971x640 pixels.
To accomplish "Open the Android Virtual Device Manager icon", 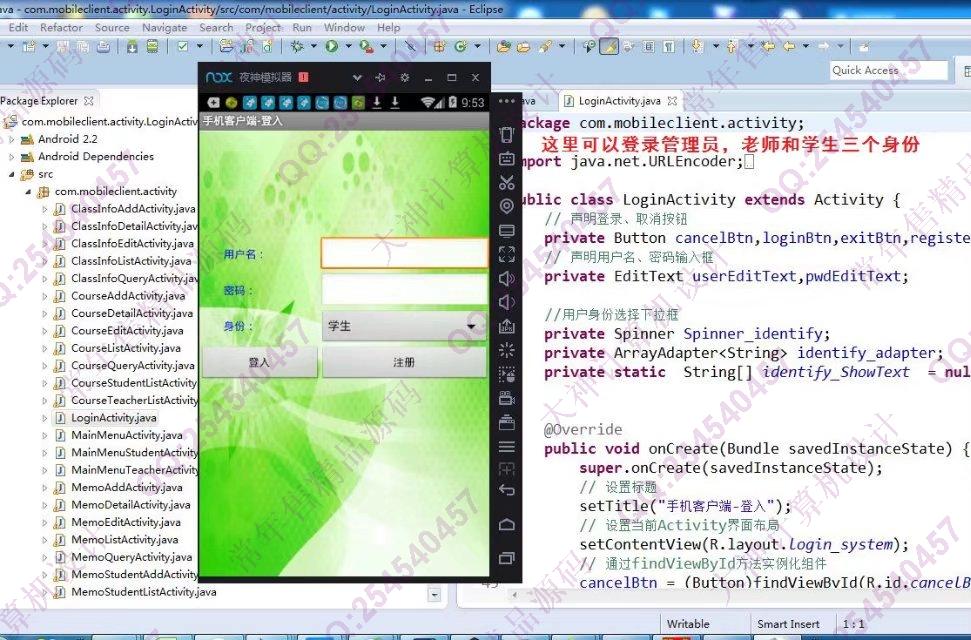I will tap(152, 46).
